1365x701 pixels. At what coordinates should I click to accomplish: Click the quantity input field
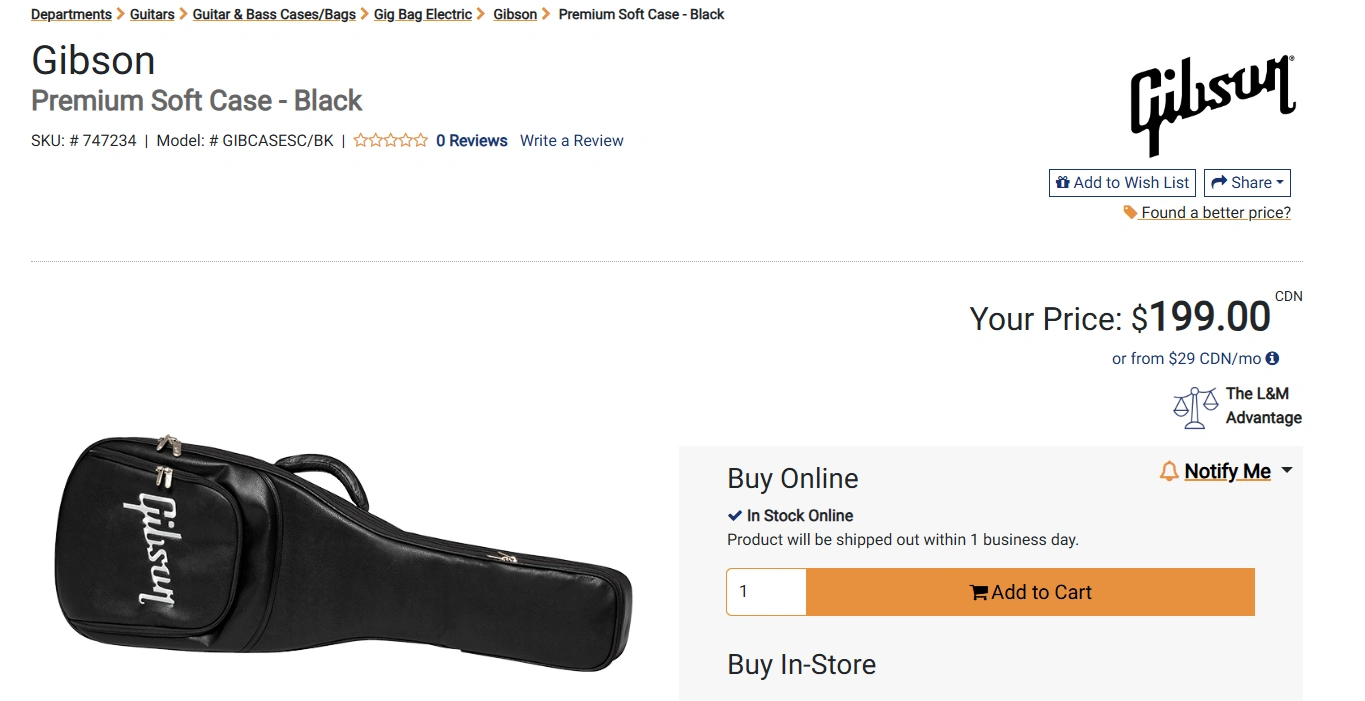click(766, 592)
